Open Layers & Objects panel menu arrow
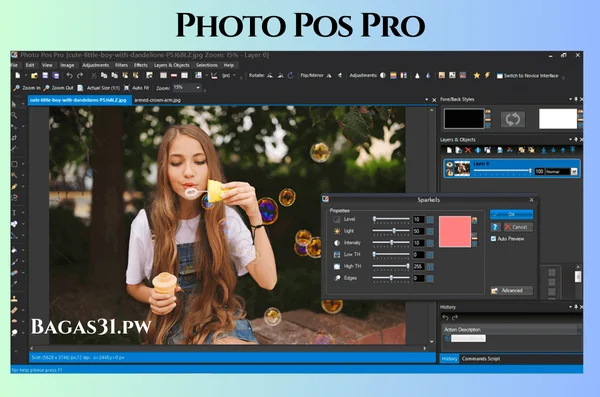The height and width of the screenshot is (397, 600). click(570, 139)
